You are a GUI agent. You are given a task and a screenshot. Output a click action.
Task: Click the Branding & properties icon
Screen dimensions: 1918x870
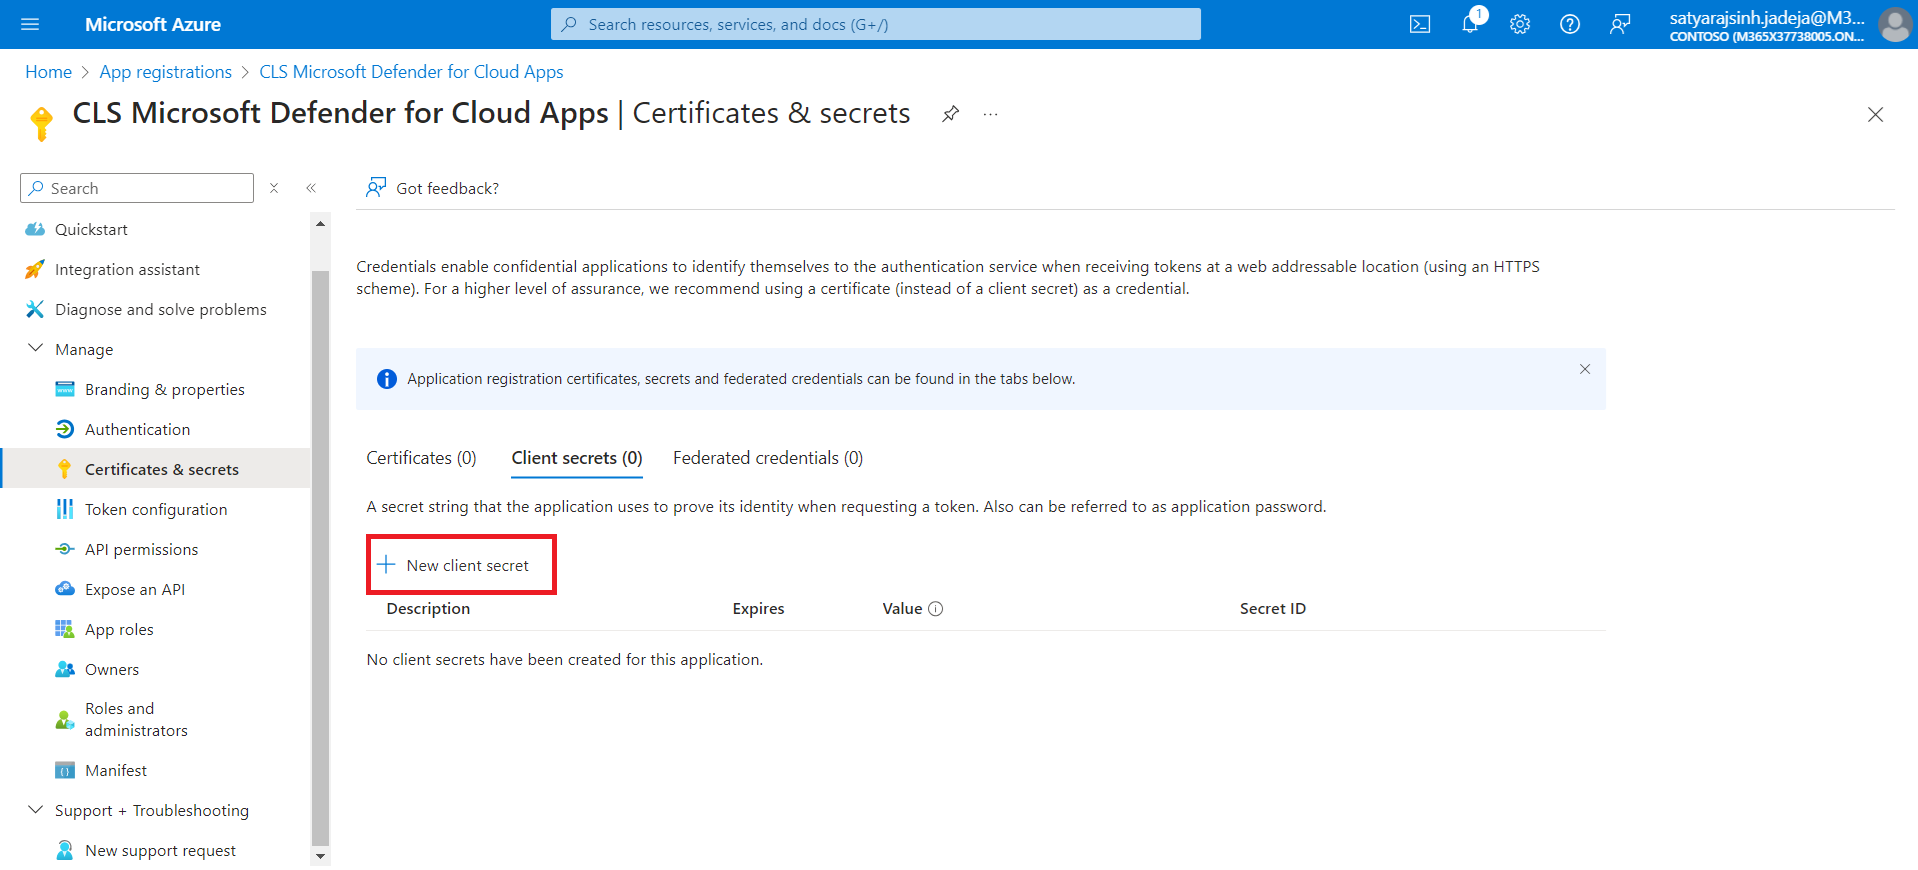[65, 389]
